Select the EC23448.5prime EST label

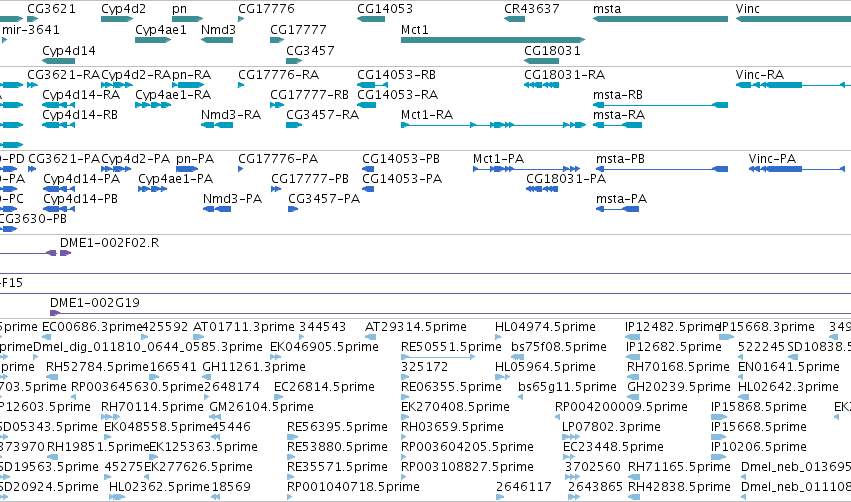pyautogui.click(x=613, y=448)
